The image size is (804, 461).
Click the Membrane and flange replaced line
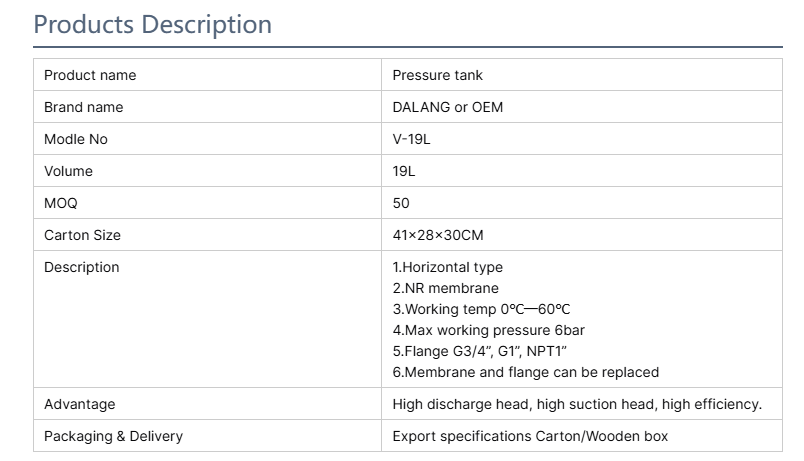click(x=525, y=372)
